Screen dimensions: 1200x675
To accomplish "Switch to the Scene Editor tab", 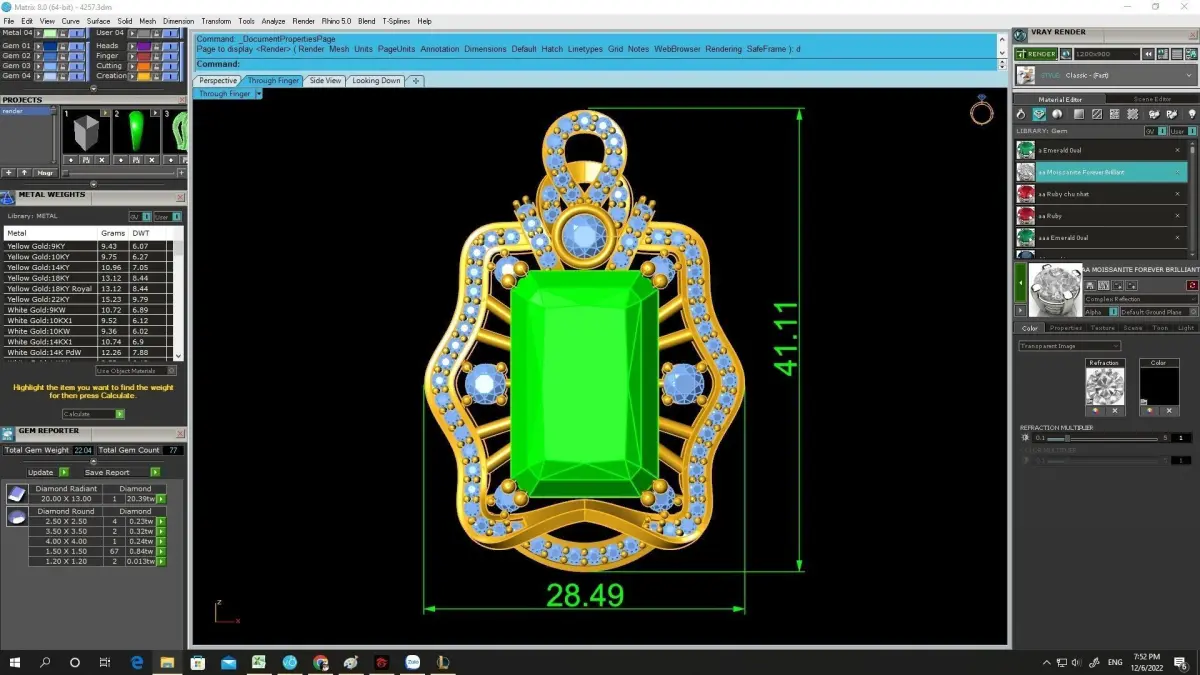I will click(x=1151, y=99).
